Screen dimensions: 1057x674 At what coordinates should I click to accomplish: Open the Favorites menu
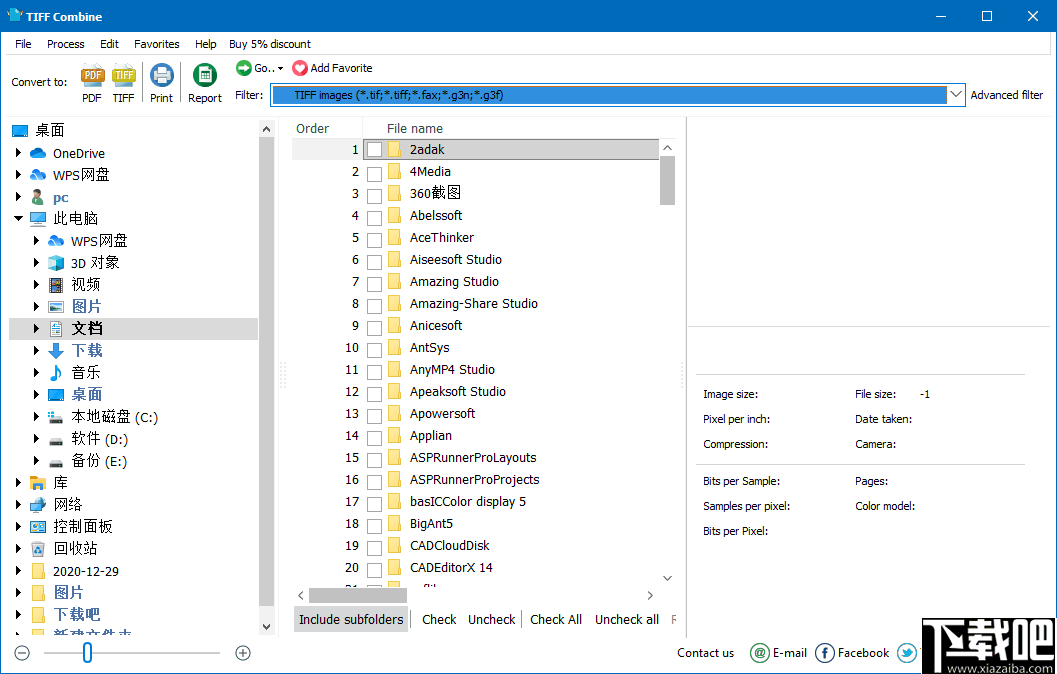tap(156, 44)
